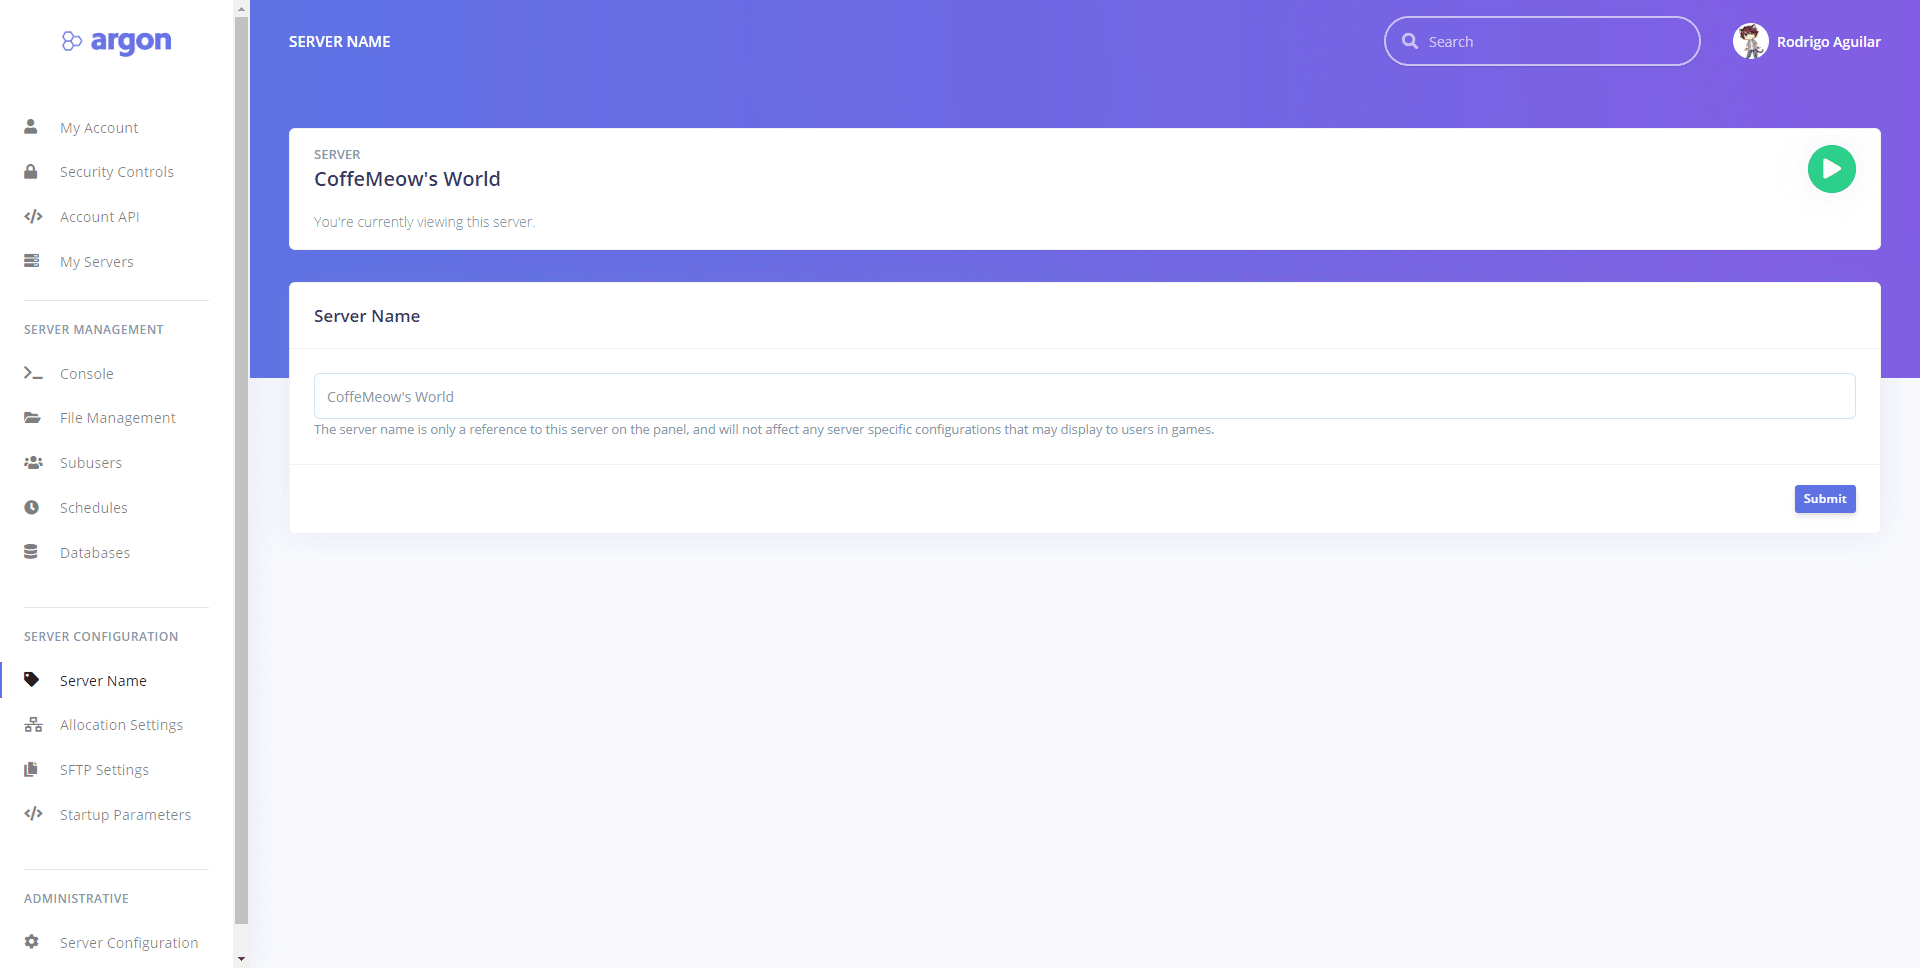Open Account API section

coord(99,217)
